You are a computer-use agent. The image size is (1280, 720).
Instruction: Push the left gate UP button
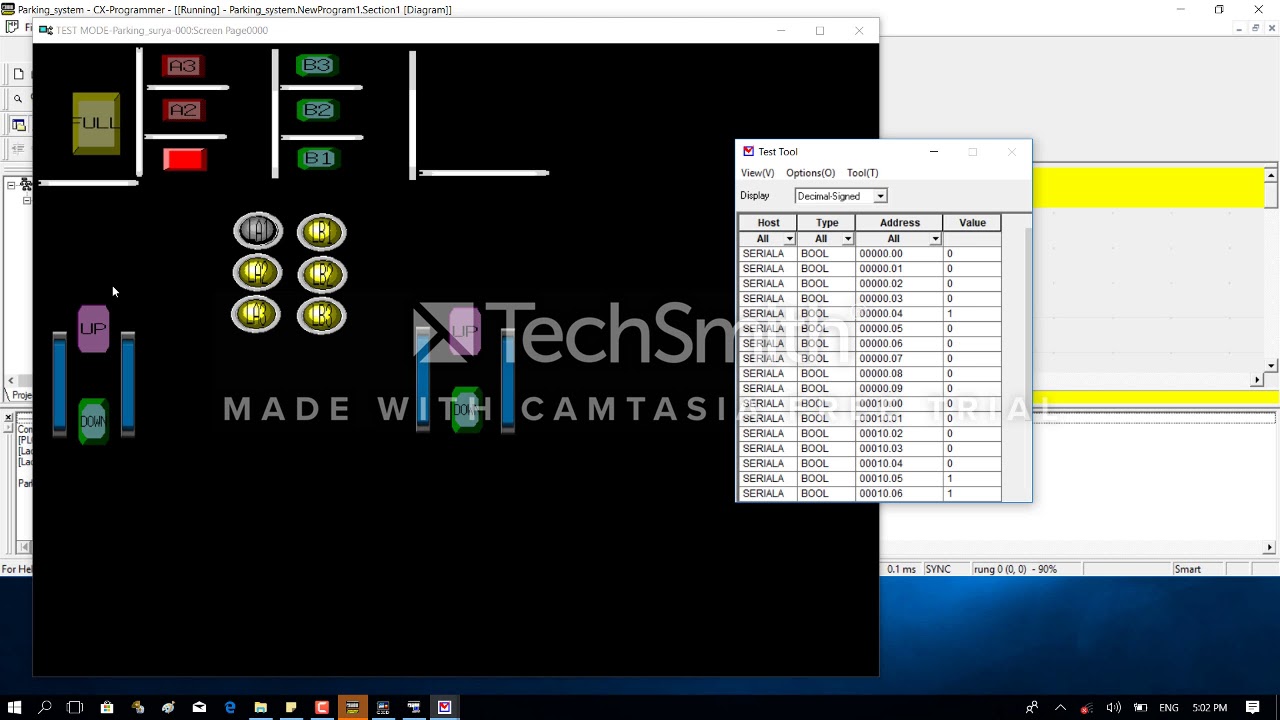pos(93,329)
